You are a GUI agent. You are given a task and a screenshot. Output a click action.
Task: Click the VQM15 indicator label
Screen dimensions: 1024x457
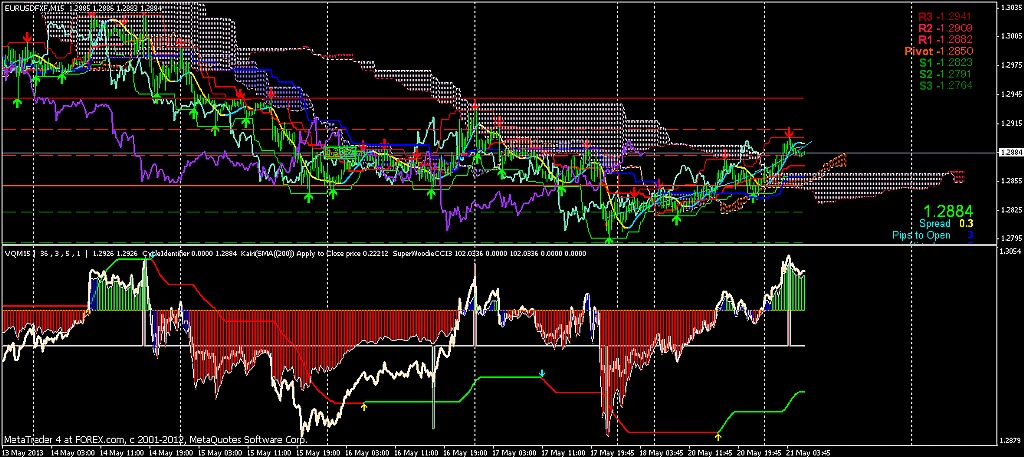[x=17, y=251]
